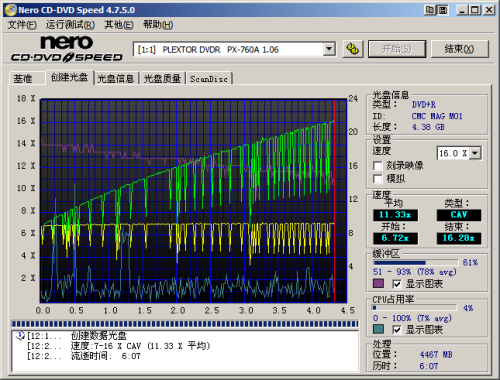Image resolution: width=500 pixels, height=380 pixels.
Task: Click the Nero CD-DVD Speed logo
Action: pos(67,49)
